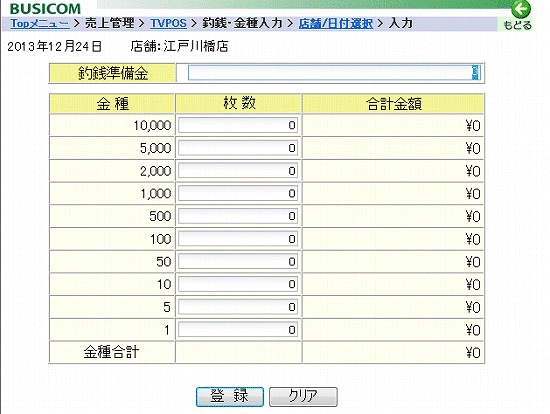Focus the 釣銭準備金 input field

(x=334, y=73)
